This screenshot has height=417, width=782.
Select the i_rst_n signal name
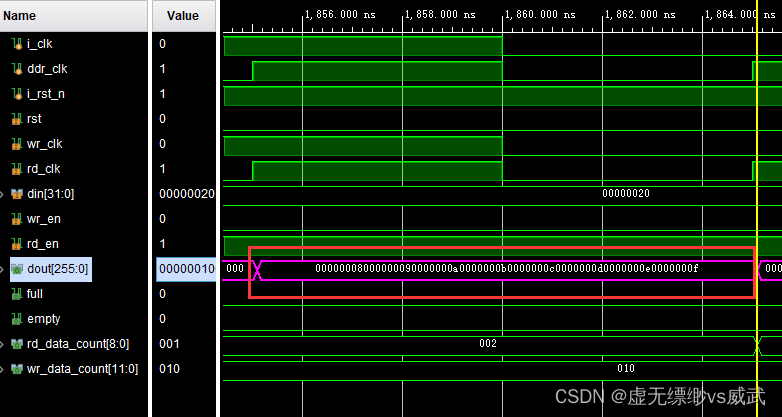point(45,94)
